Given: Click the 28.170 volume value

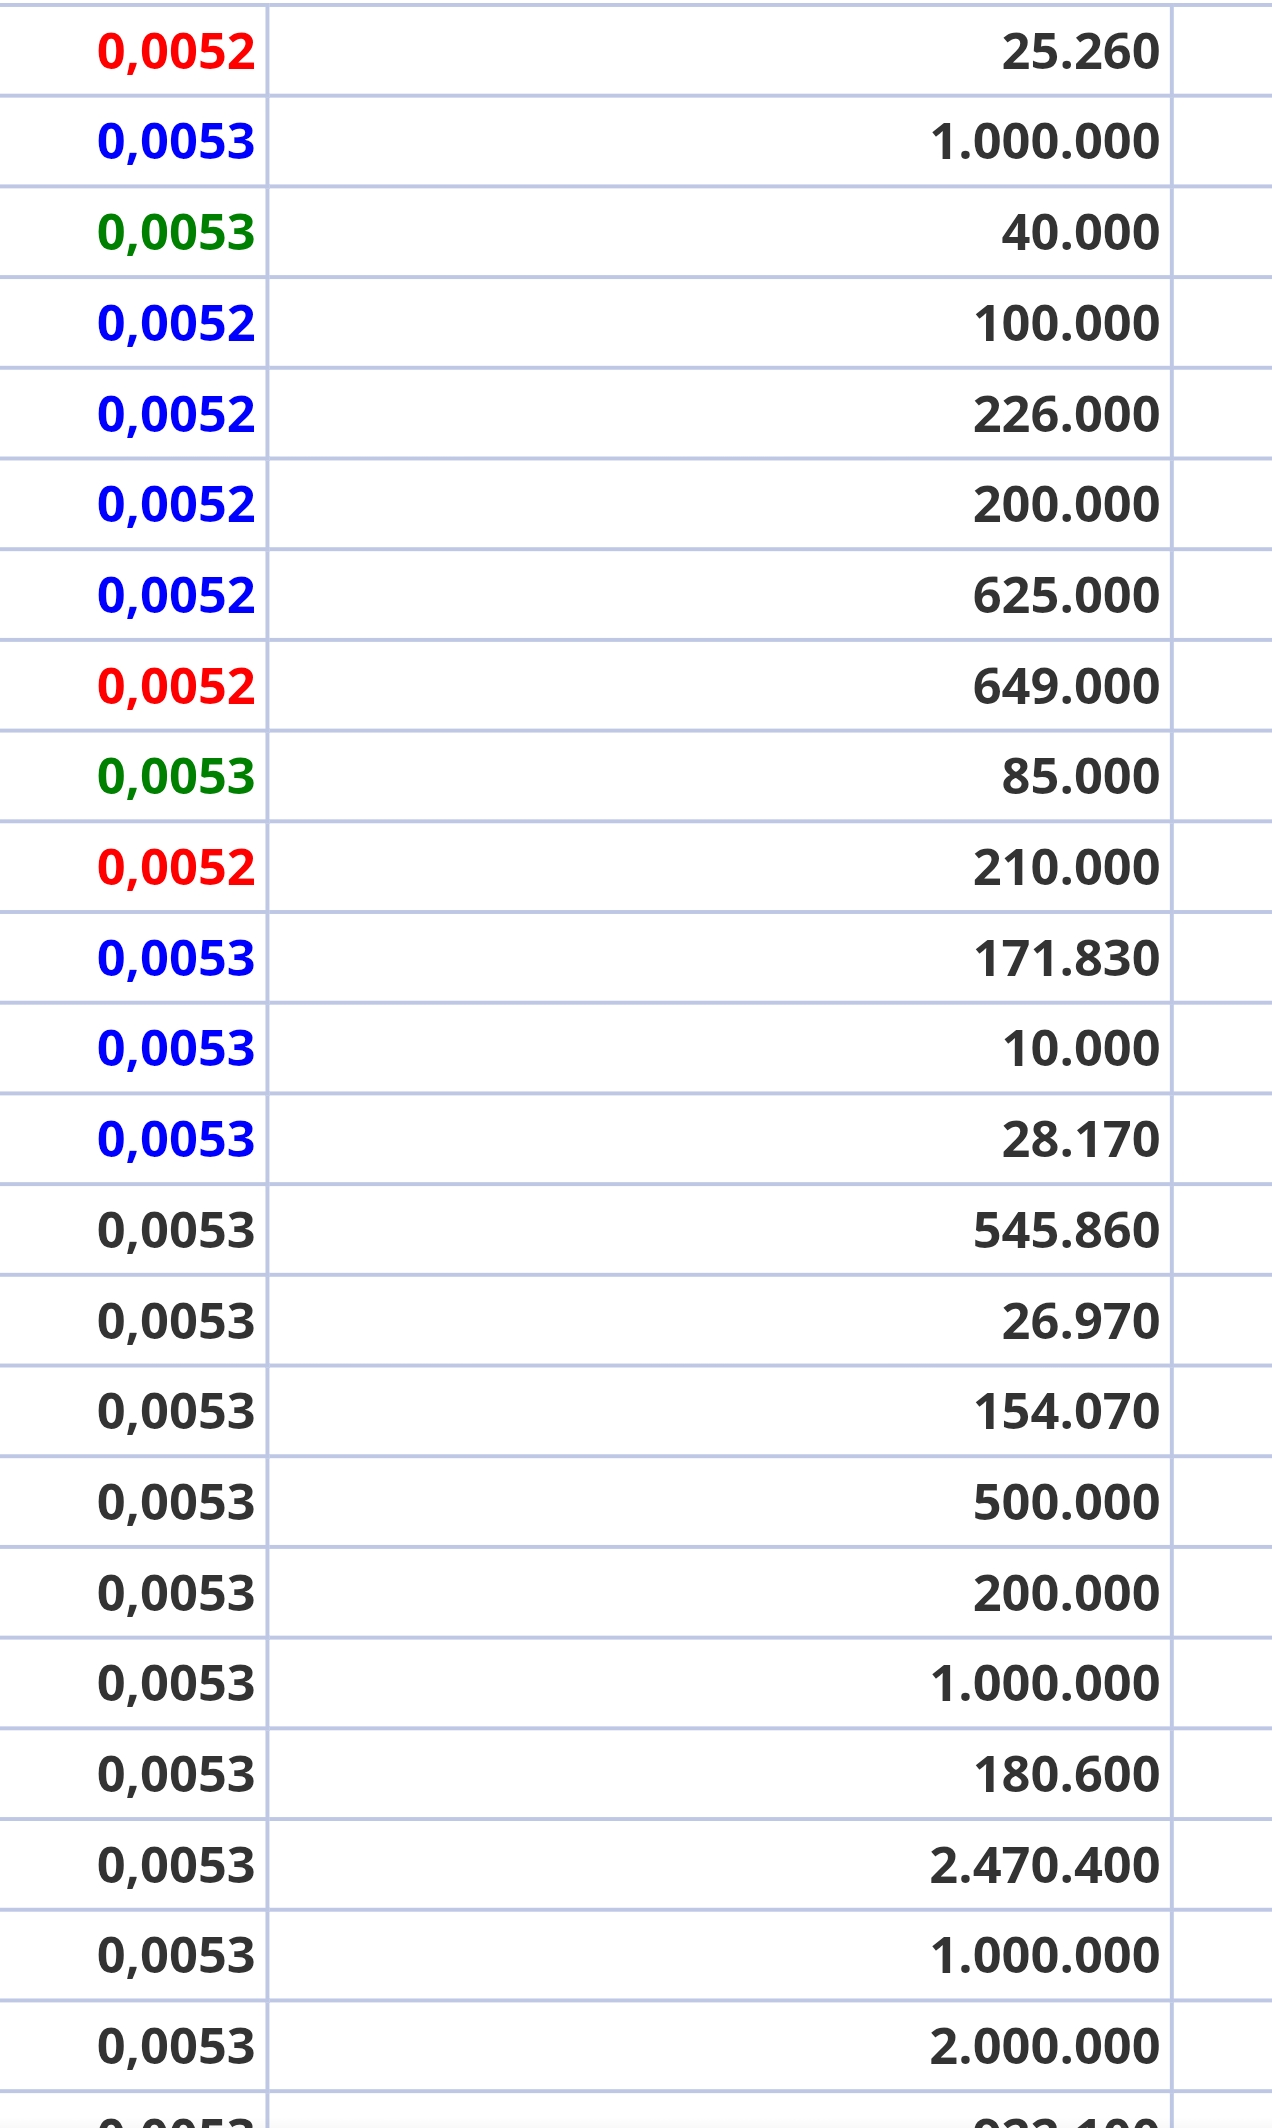Looking at the screenshot, I should pos(1080,1140).
